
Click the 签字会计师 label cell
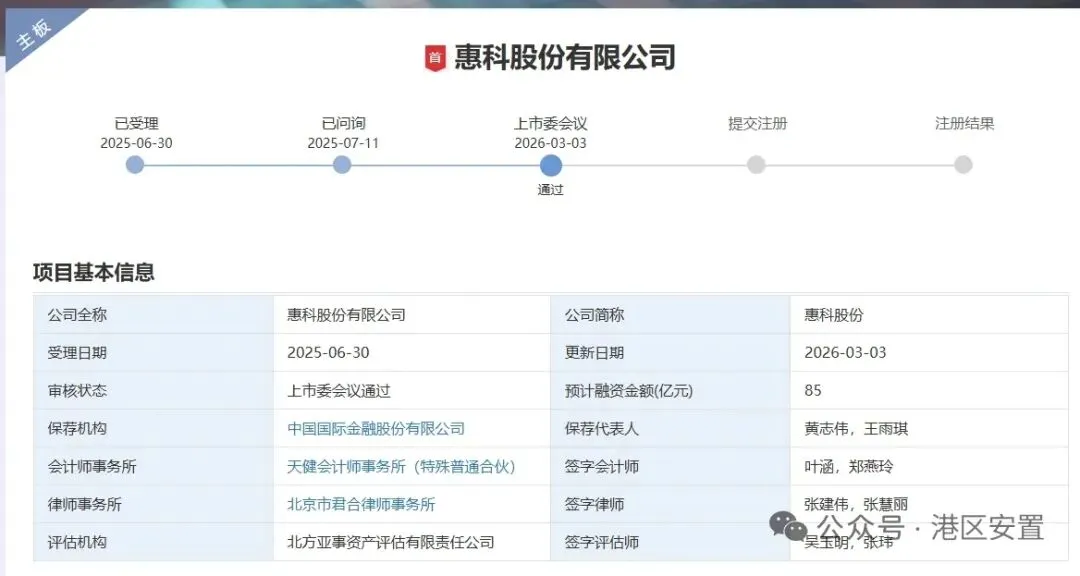point(670,466)
